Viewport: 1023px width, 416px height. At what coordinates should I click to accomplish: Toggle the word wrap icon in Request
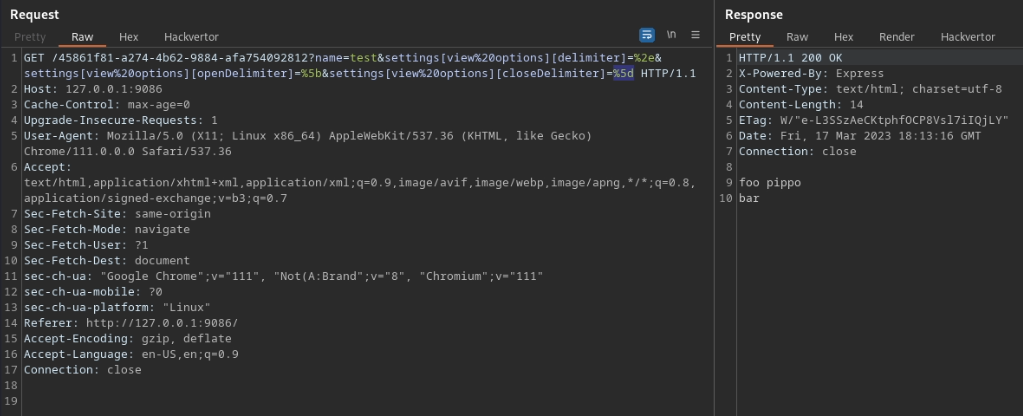click(x=647, y=35)
